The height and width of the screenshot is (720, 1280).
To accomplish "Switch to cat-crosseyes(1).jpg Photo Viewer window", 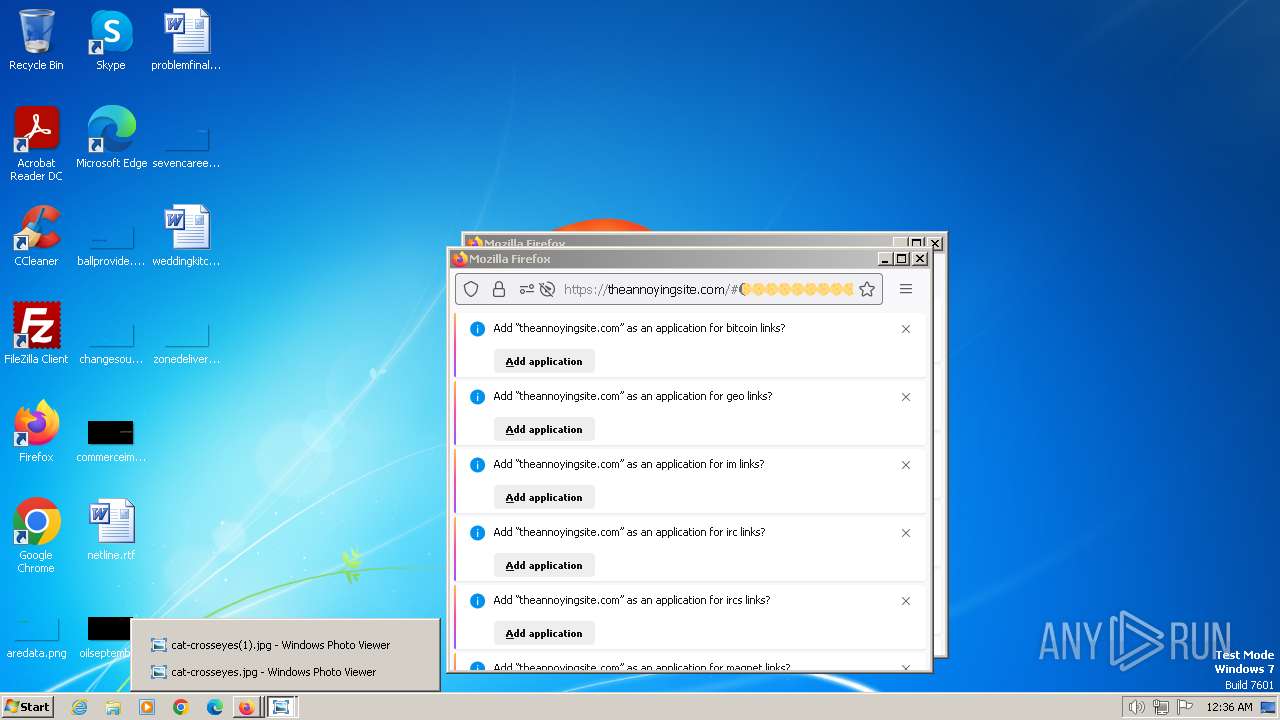I will (x=284, y=645).
